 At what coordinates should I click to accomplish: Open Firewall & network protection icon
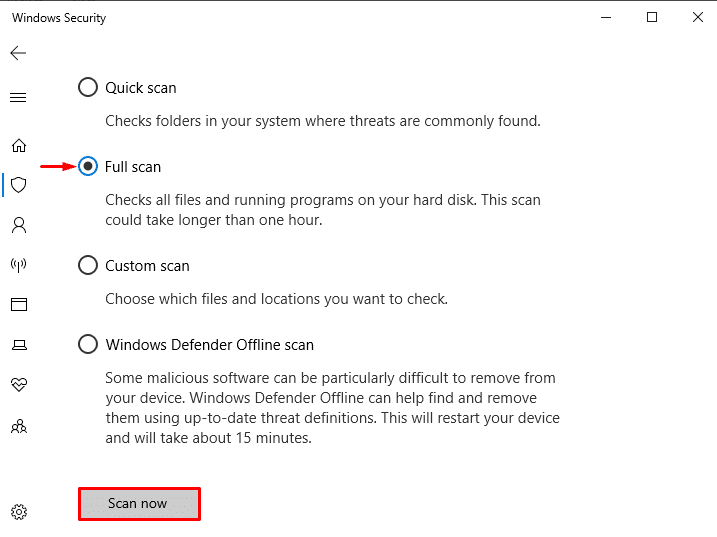click(18, 265)
